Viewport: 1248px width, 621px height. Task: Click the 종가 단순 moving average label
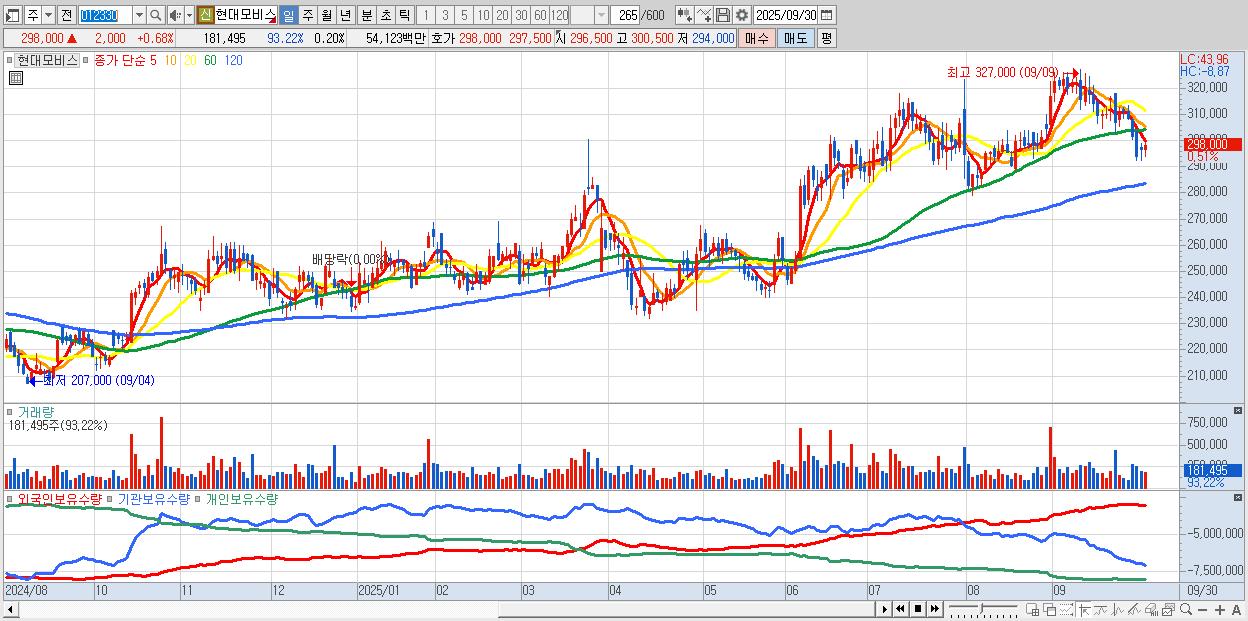[119, 60]
